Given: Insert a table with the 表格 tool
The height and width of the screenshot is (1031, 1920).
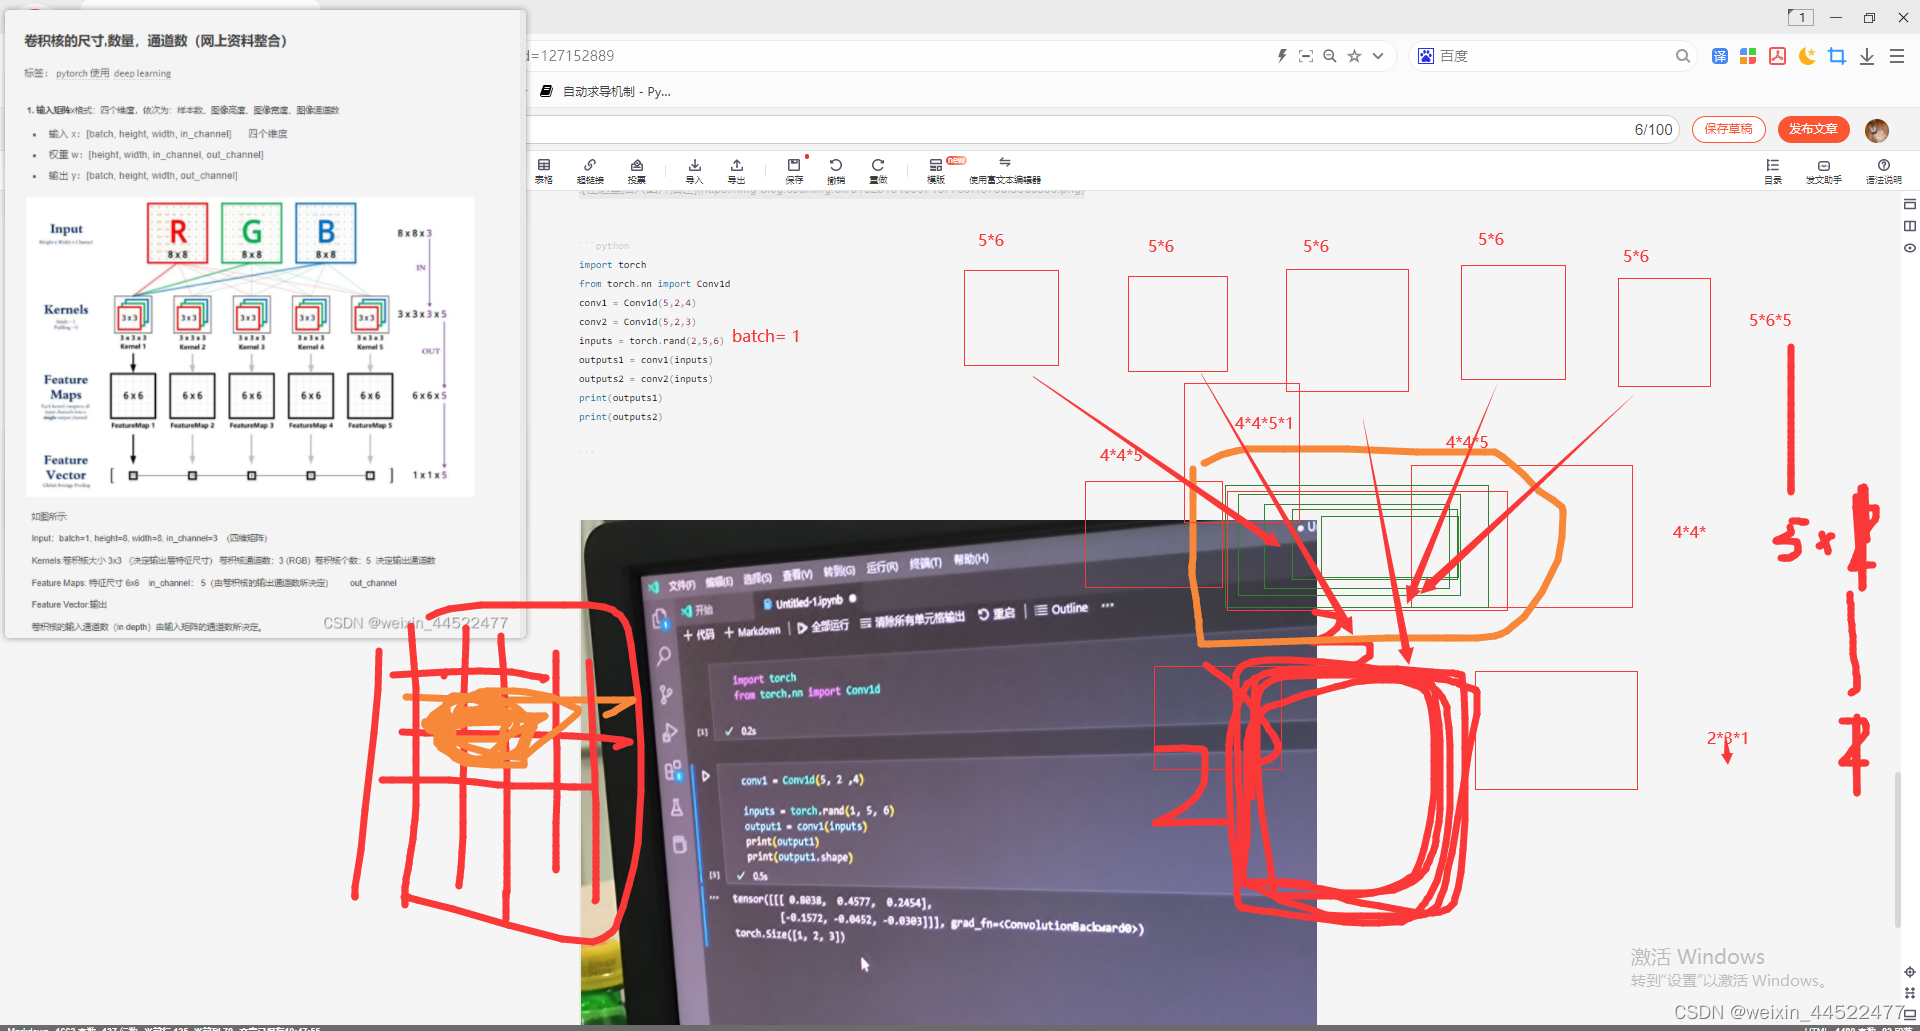Looking at the screenshot, I should click(x=544, y=171).
